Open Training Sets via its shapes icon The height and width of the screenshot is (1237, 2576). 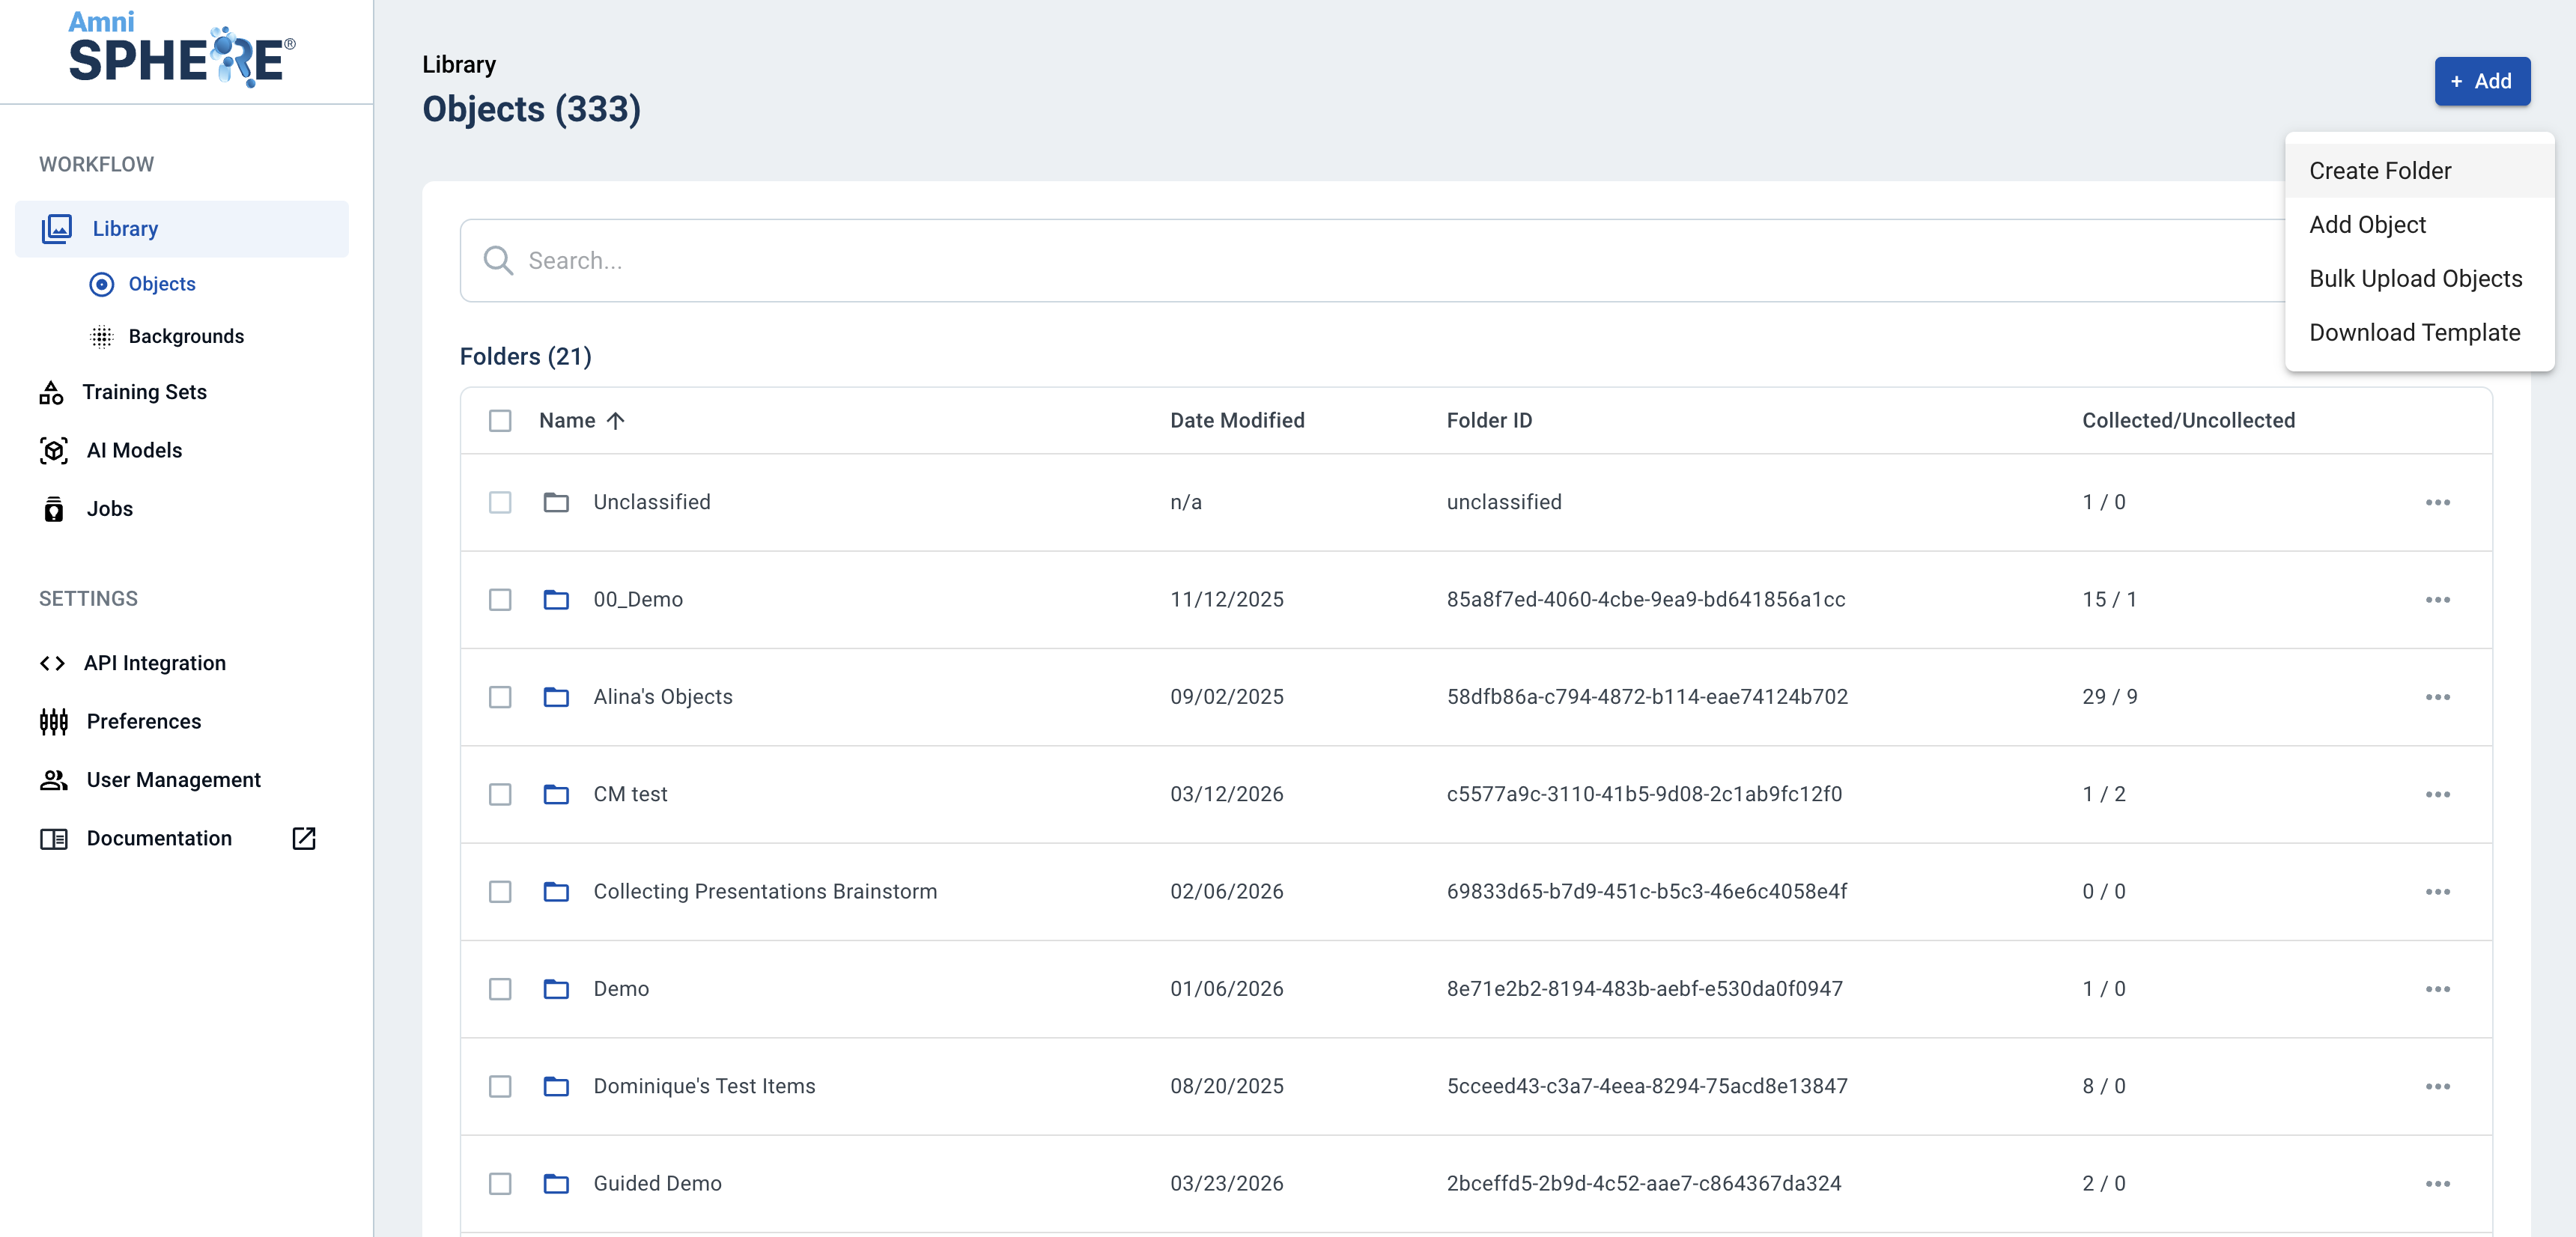pos(51,393)
